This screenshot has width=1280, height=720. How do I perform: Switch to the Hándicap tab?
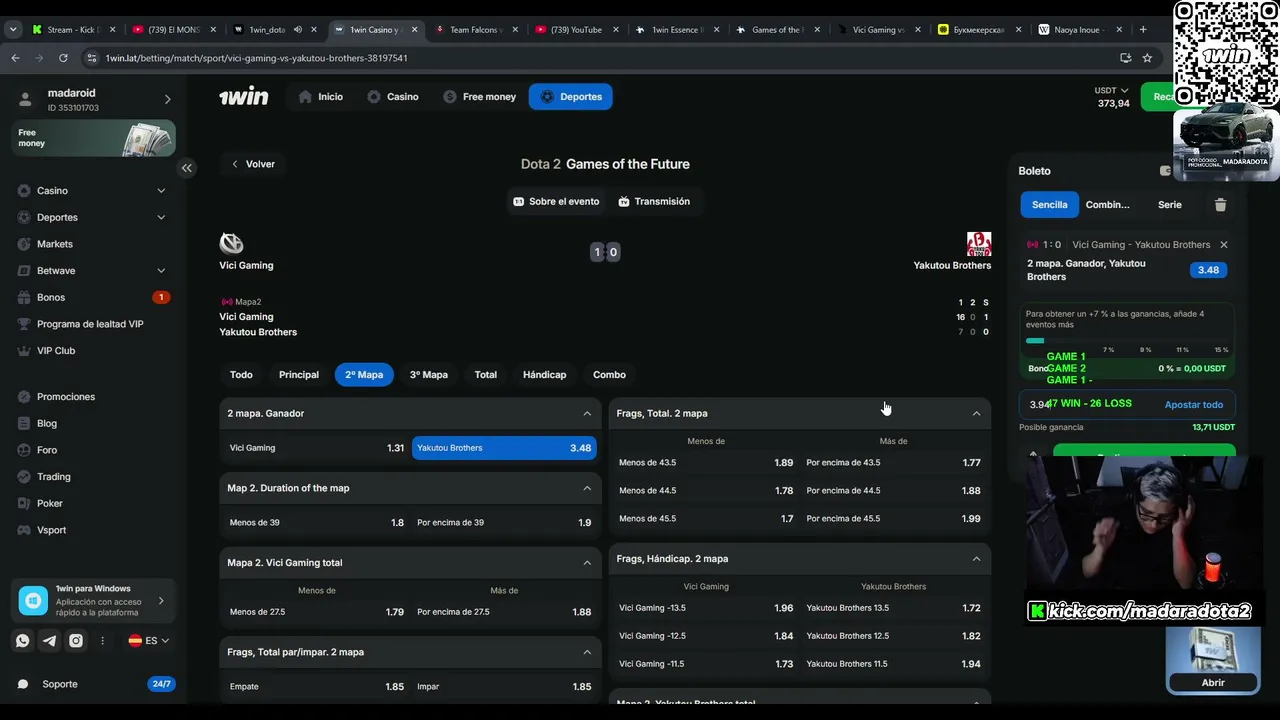coord(544,375)
